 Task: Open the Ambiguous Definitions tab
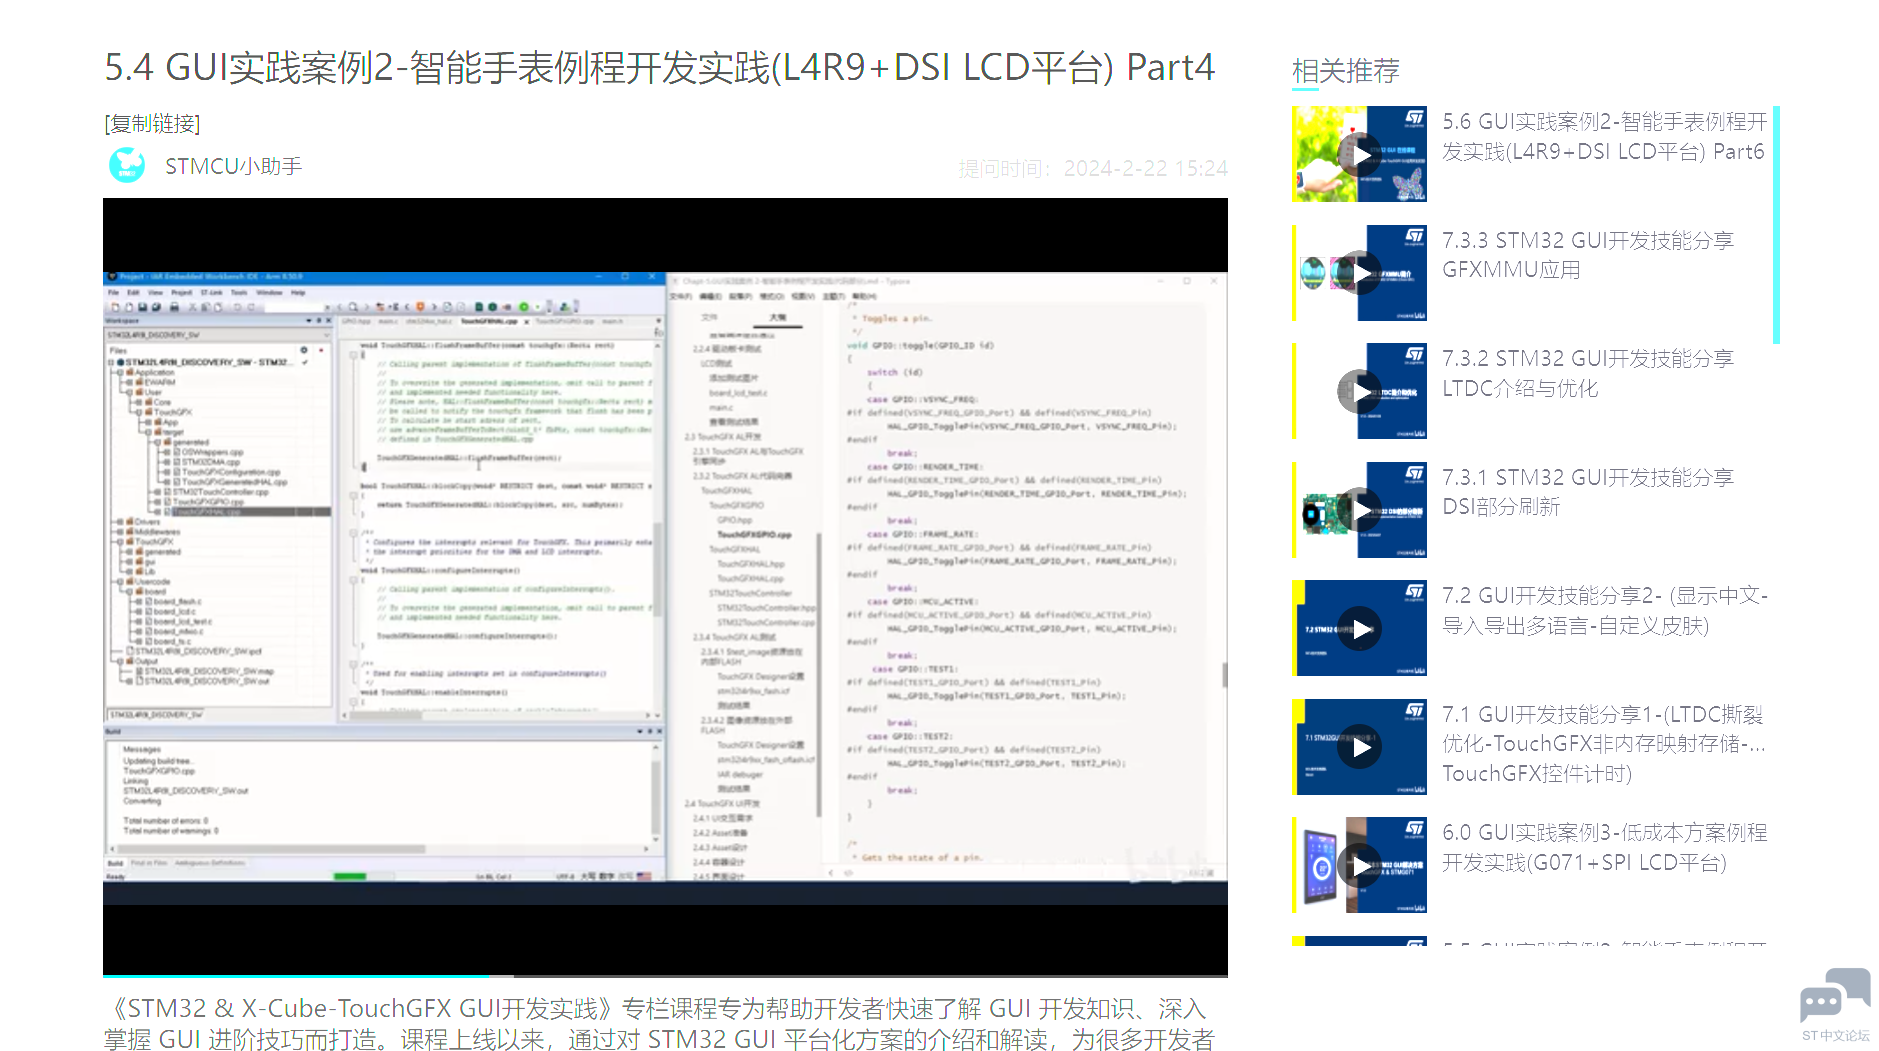click(209, 863)
